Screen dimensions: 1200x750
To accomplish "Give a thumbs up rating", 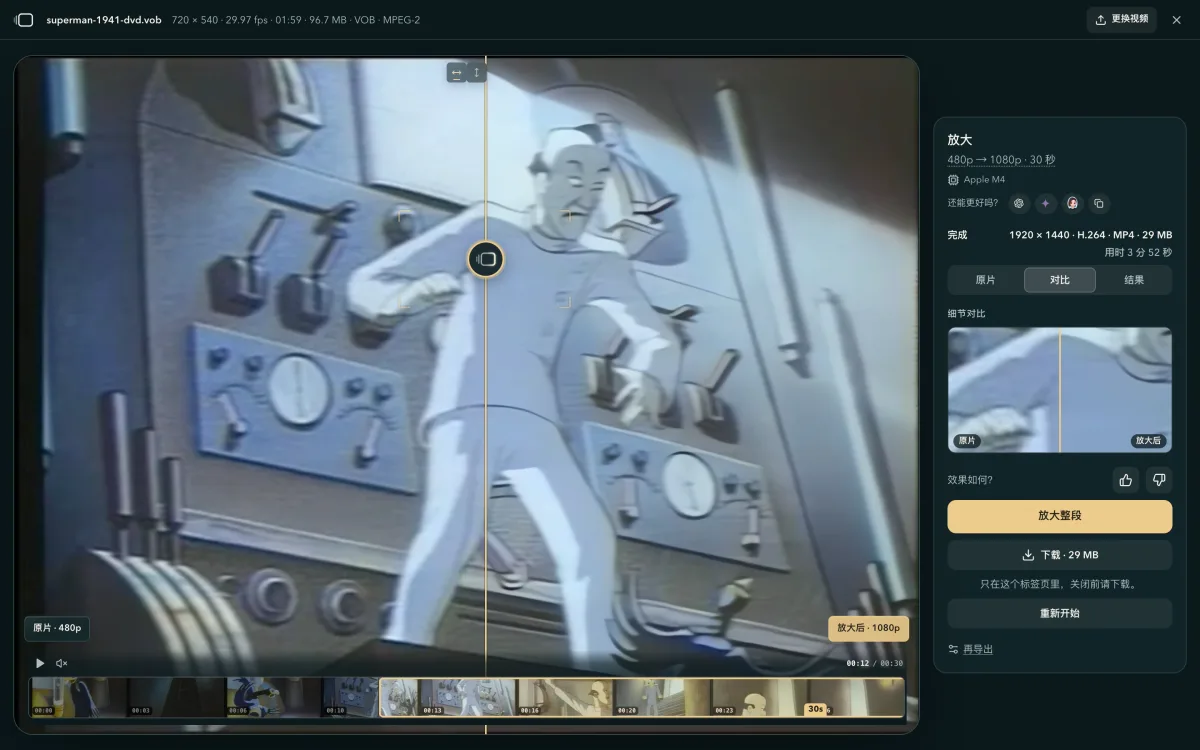I will 1126,480.
